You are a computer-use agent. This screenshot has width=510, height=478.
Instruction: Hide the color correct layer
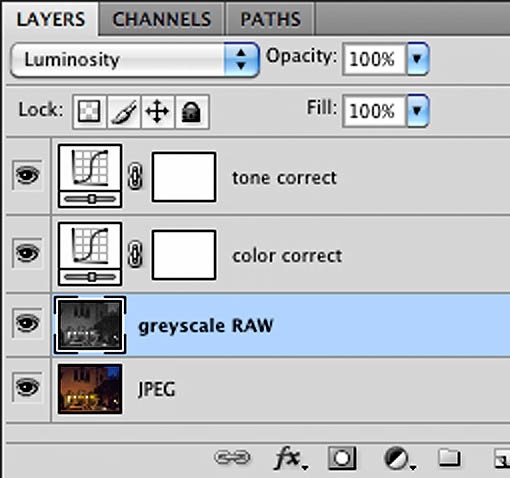coord(28,253)
